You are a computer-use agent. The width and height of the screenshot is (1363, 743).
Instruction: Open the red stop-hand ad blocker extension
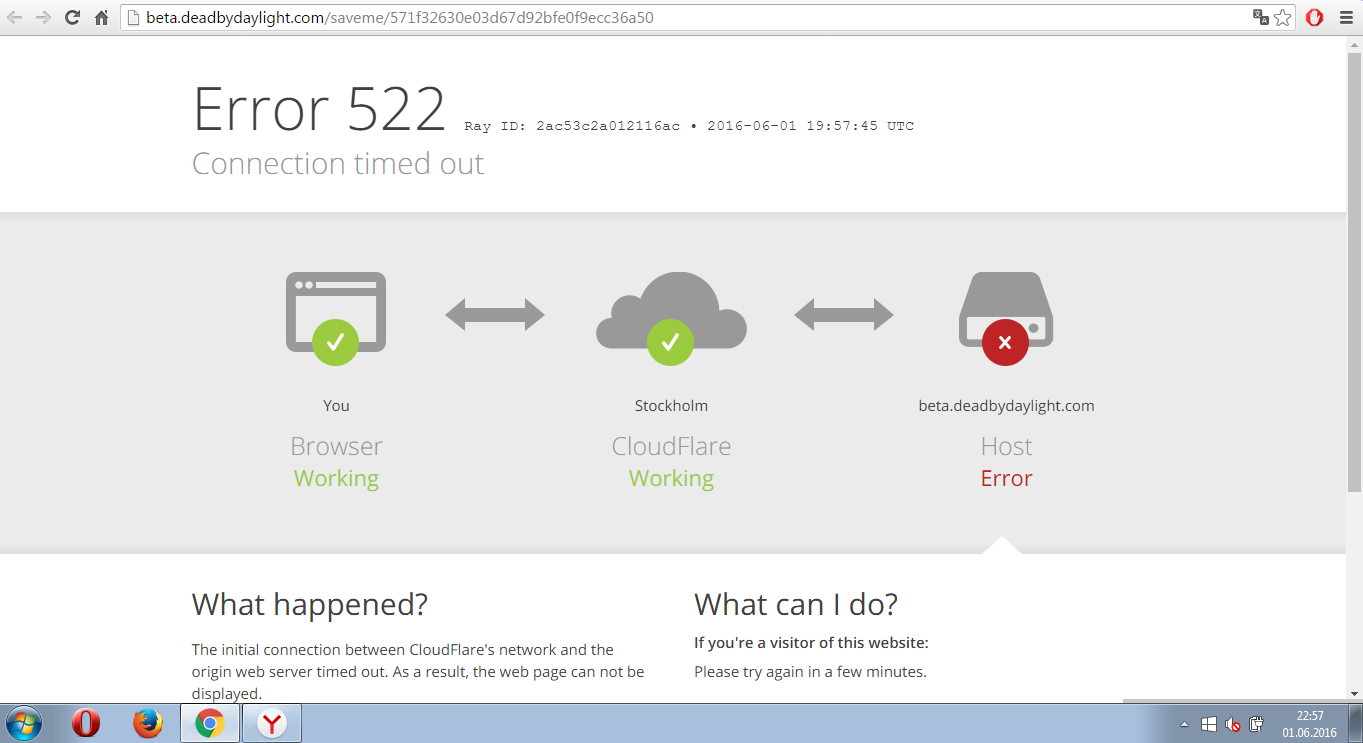click(x=1315, y=17)
